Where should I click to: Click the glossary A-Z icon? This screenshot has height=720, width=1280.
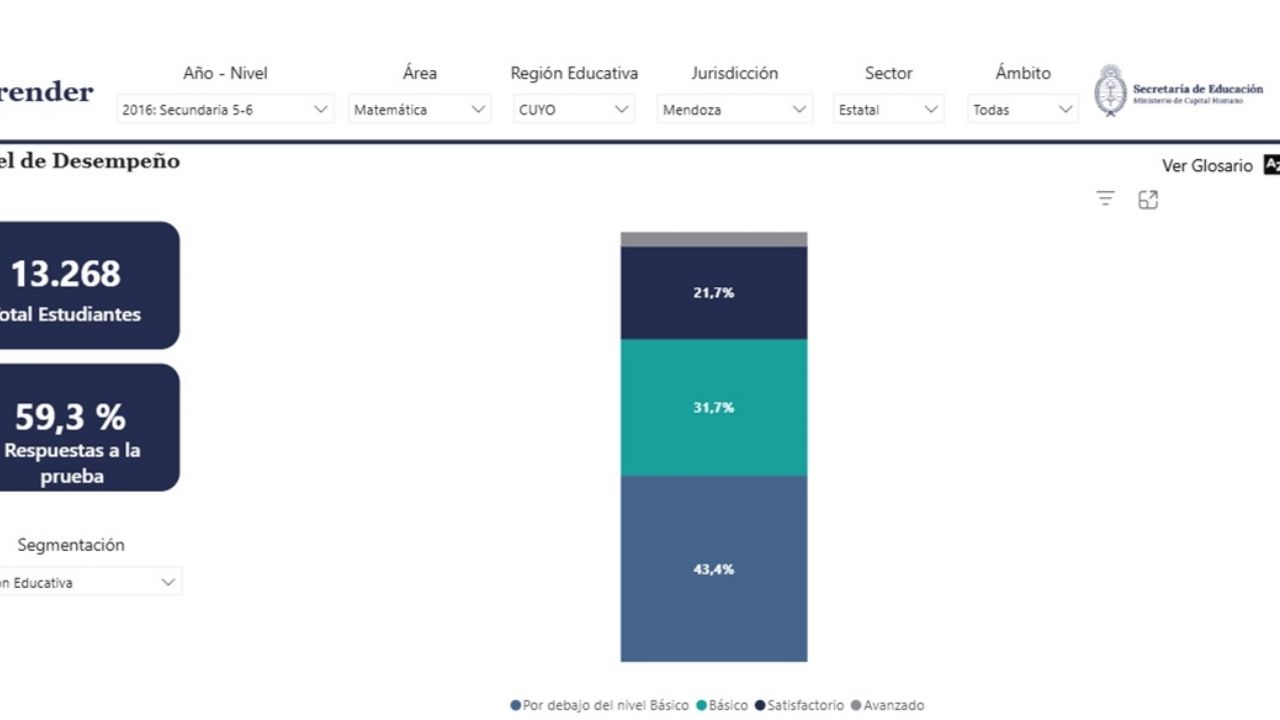(x=1271, y=165)
